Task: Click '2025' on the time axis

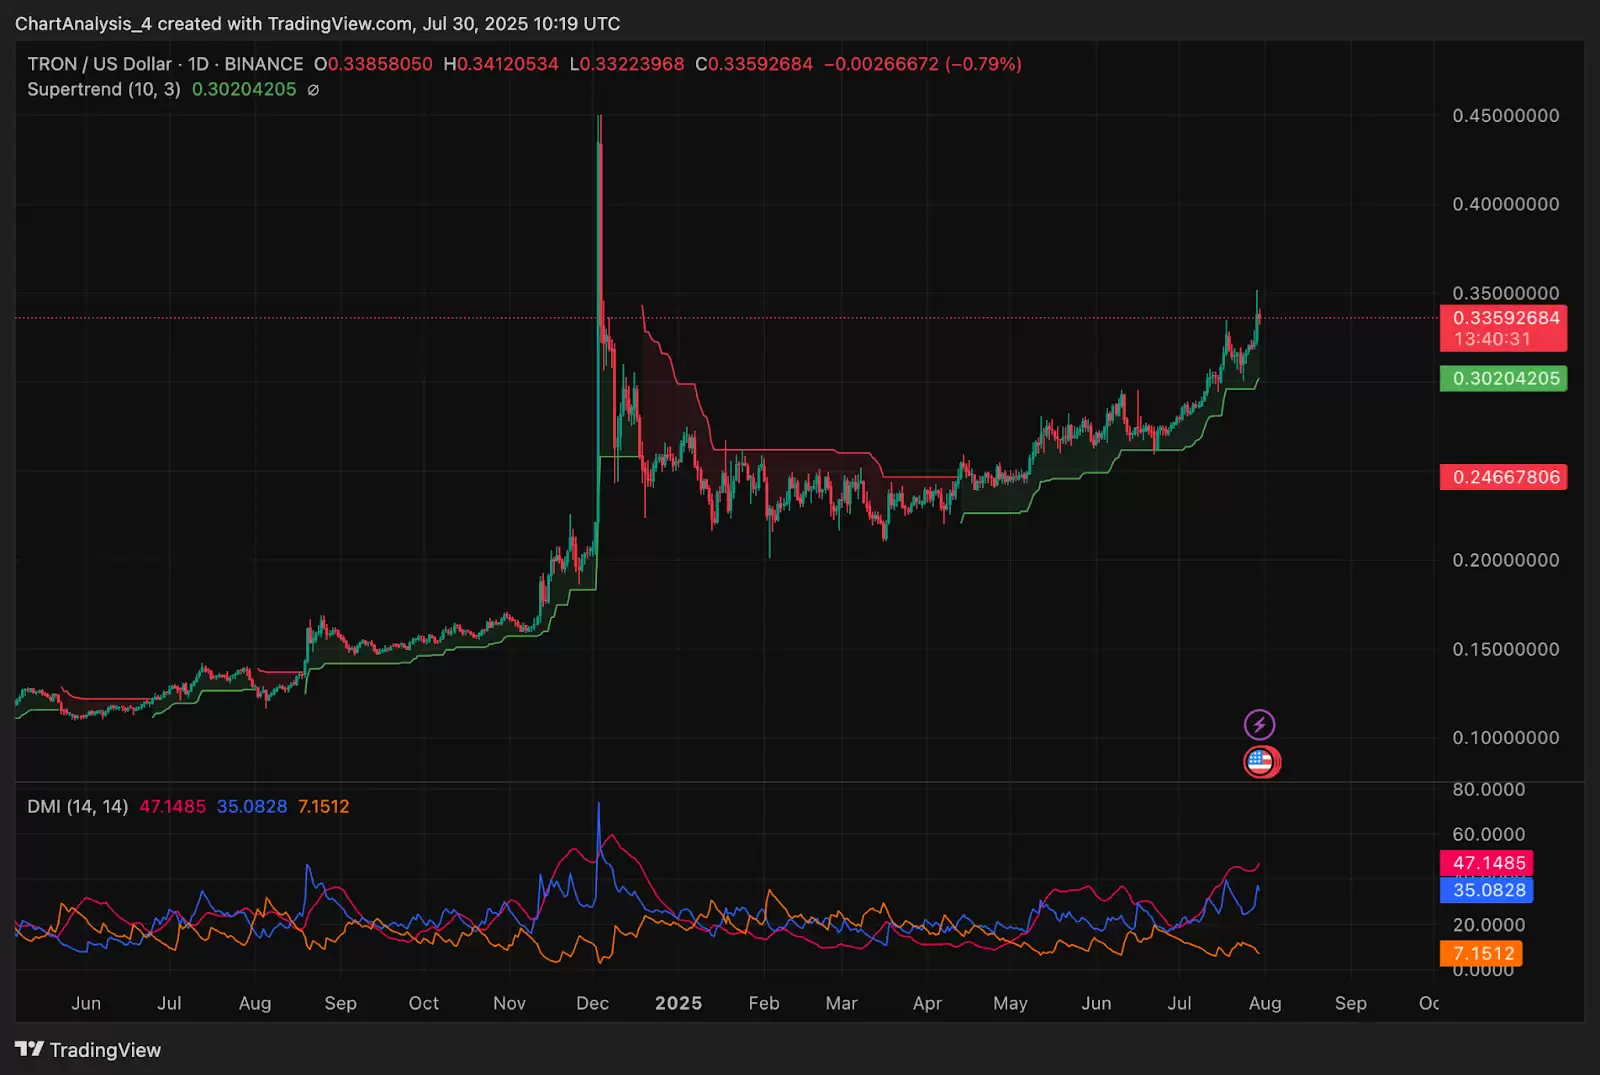Action: point(679,1002)
